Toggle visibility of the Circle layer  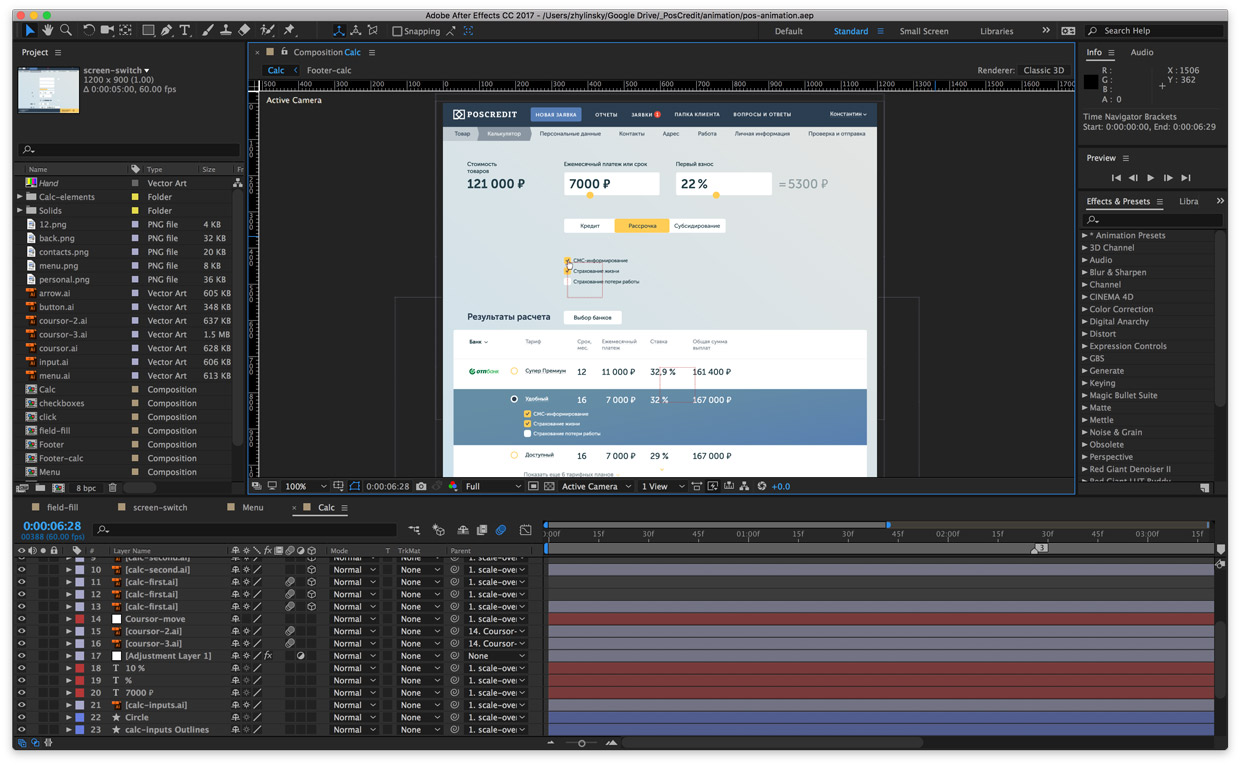point(21,717)
